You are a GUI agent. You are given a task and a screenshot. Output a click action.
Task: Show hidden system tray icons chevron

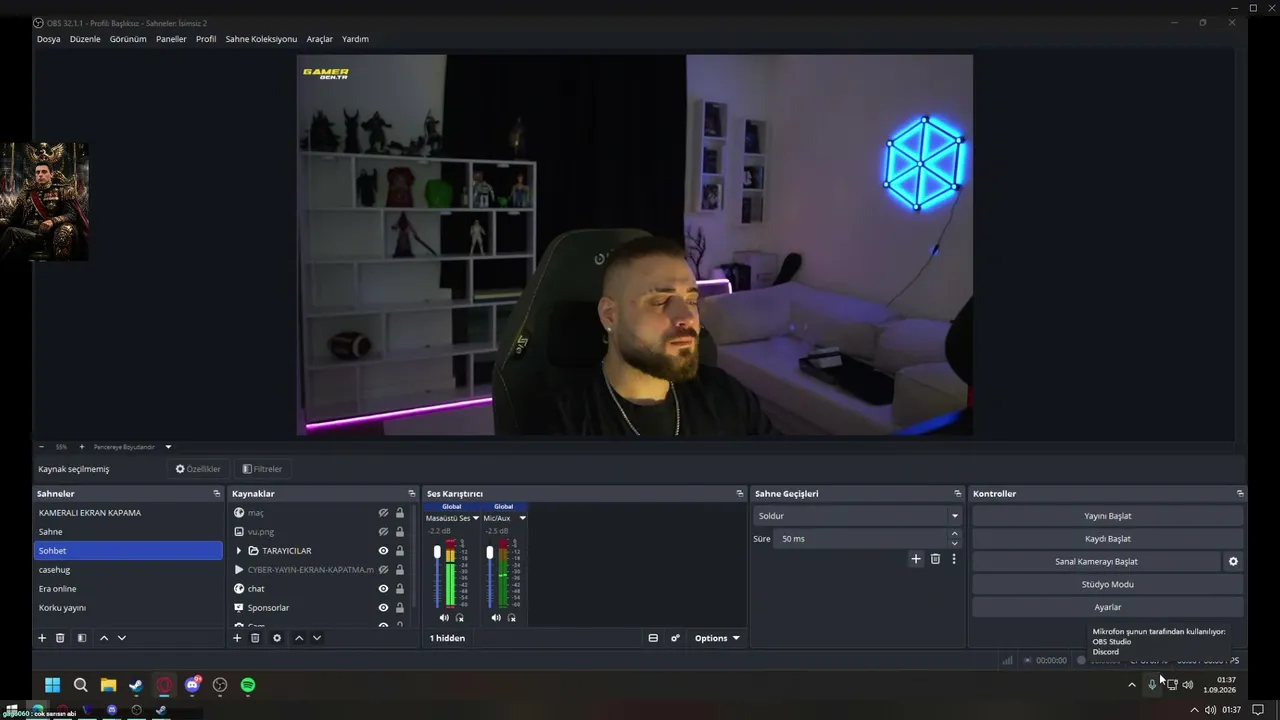coord(1132,685)
